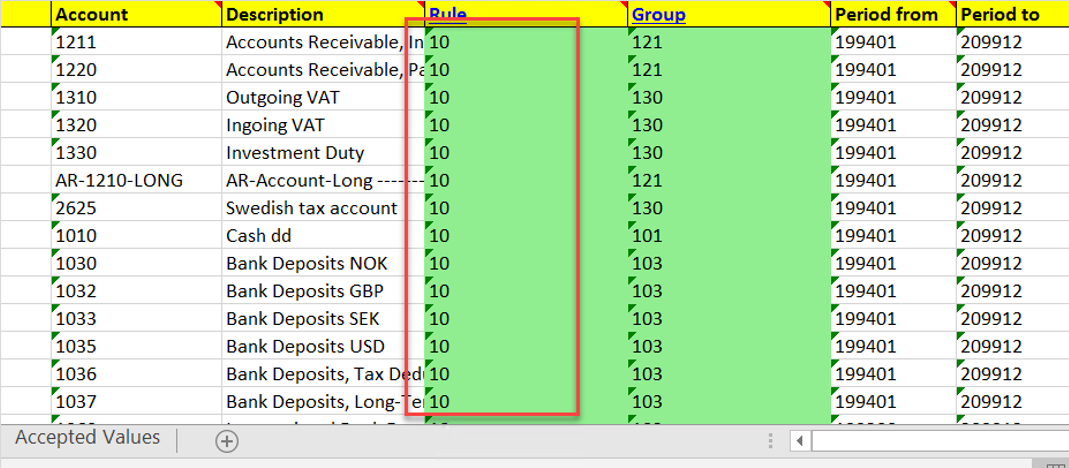1069x468 pixels.
Task: Select the Swedish tax account description cell
Action: point(322,207)
